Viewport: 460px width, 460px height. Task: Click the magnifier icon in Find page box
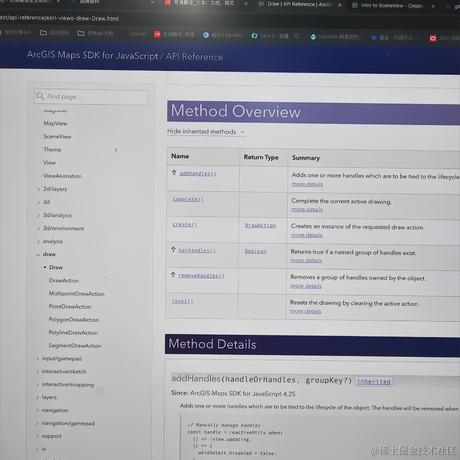pos(40,96)
